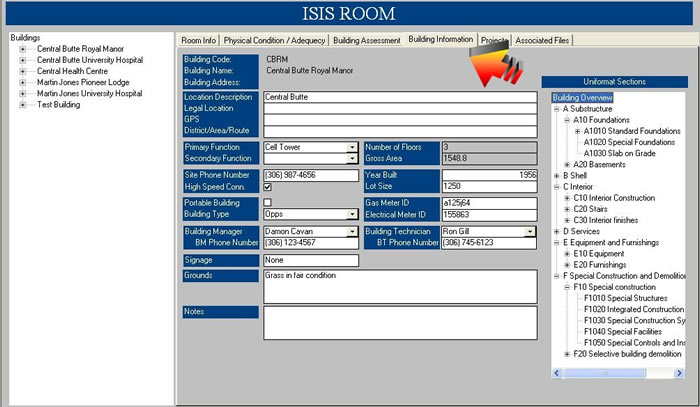Select Central Health Centre building name

click(72, 71)
